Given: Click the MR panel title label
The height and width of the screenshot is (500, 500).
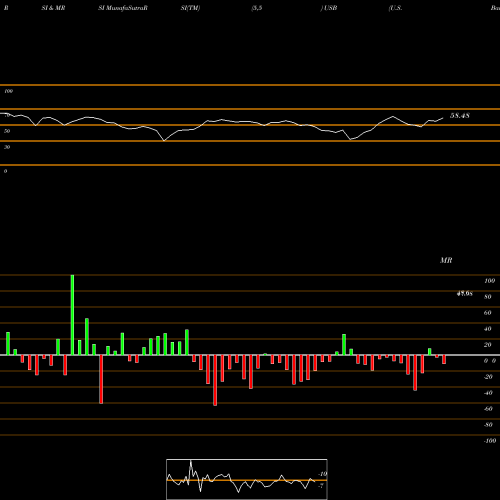Looking at the screenshot, I should point(446,260).
